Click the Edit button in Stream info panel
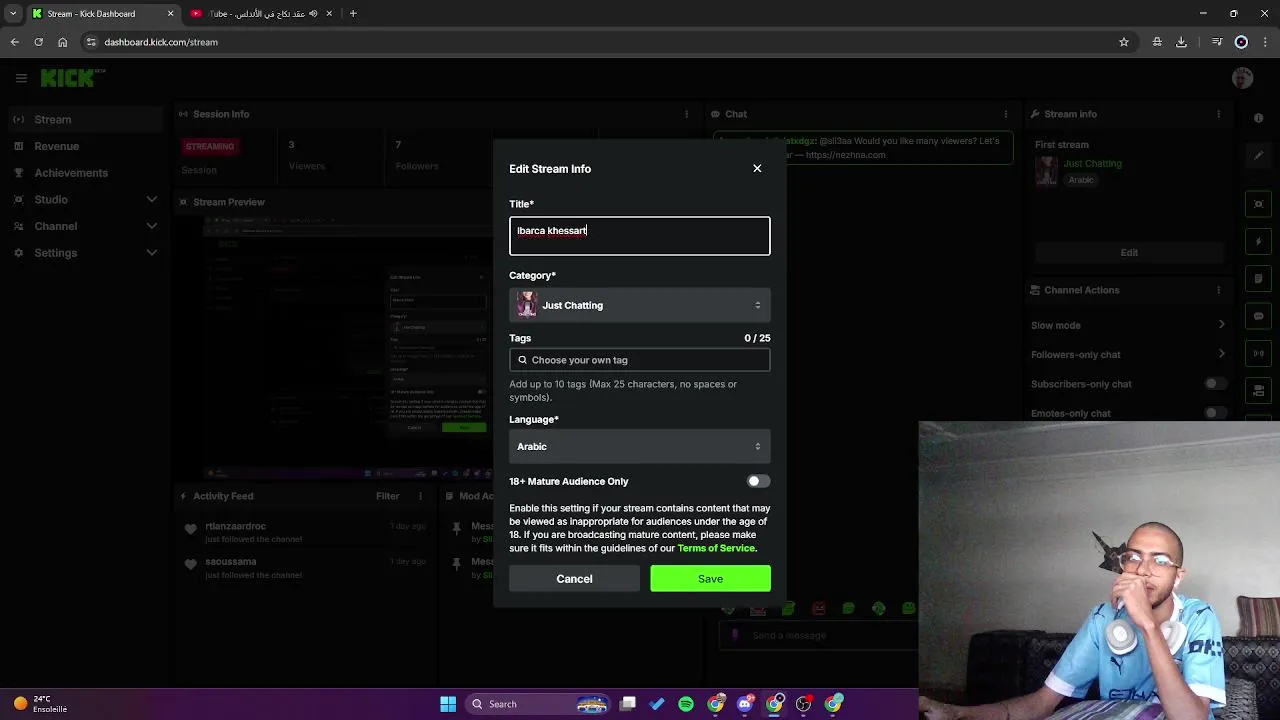 pyautogui.click(x=1129, y=252)
